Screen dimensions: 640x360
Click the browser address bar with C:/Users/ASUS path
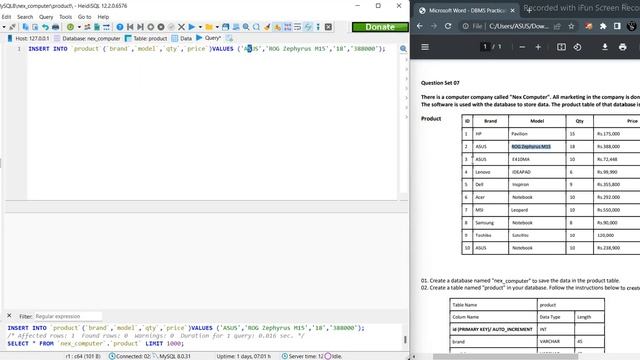(x=518, y=26)
